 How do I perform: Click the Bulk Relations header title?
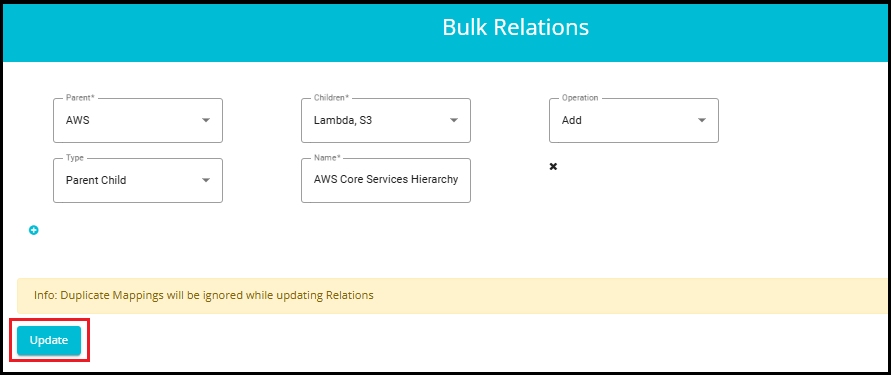[x=515, y=27]
